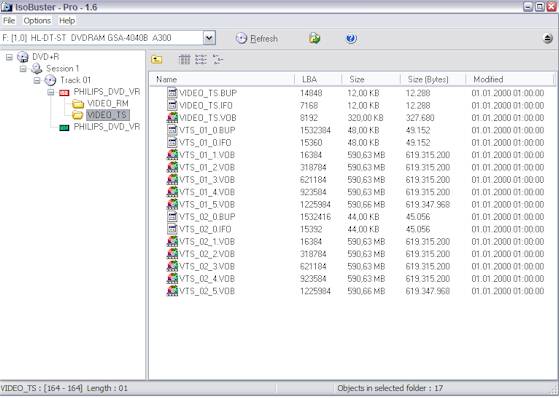Open the drive selection dropdown arrow

pos(209,38)
